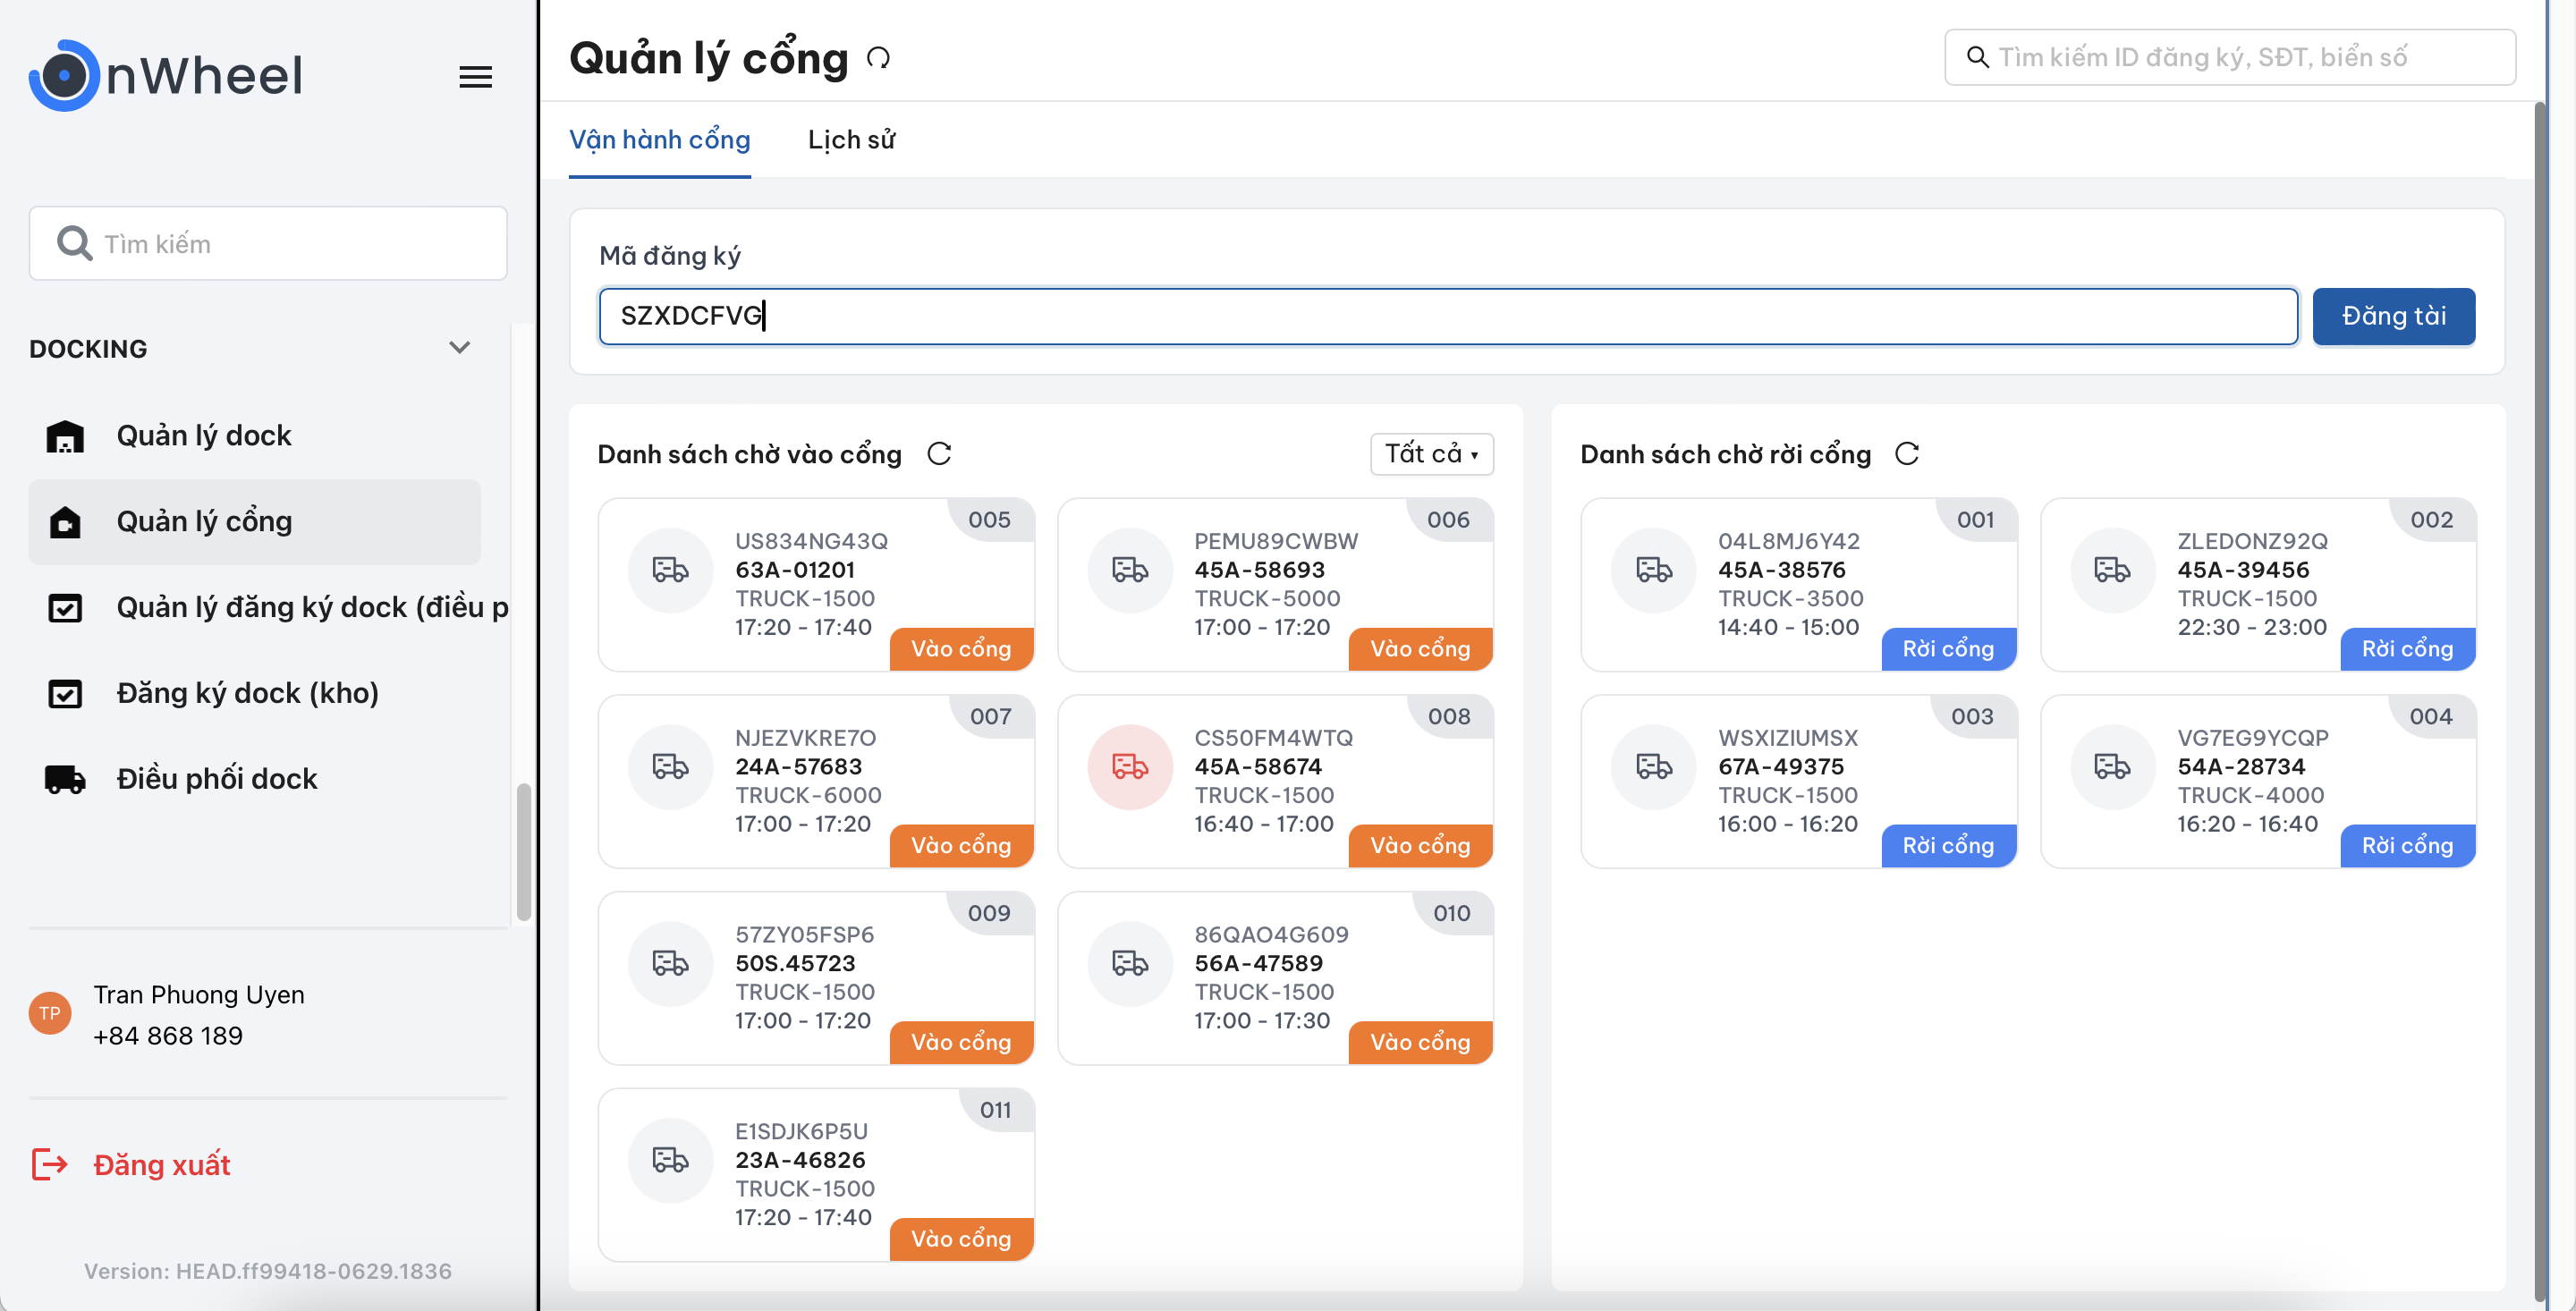Click truck icon of card VG7EG9YCQP
Screen dimensions: 2576x1311
tap(2113, 767)
